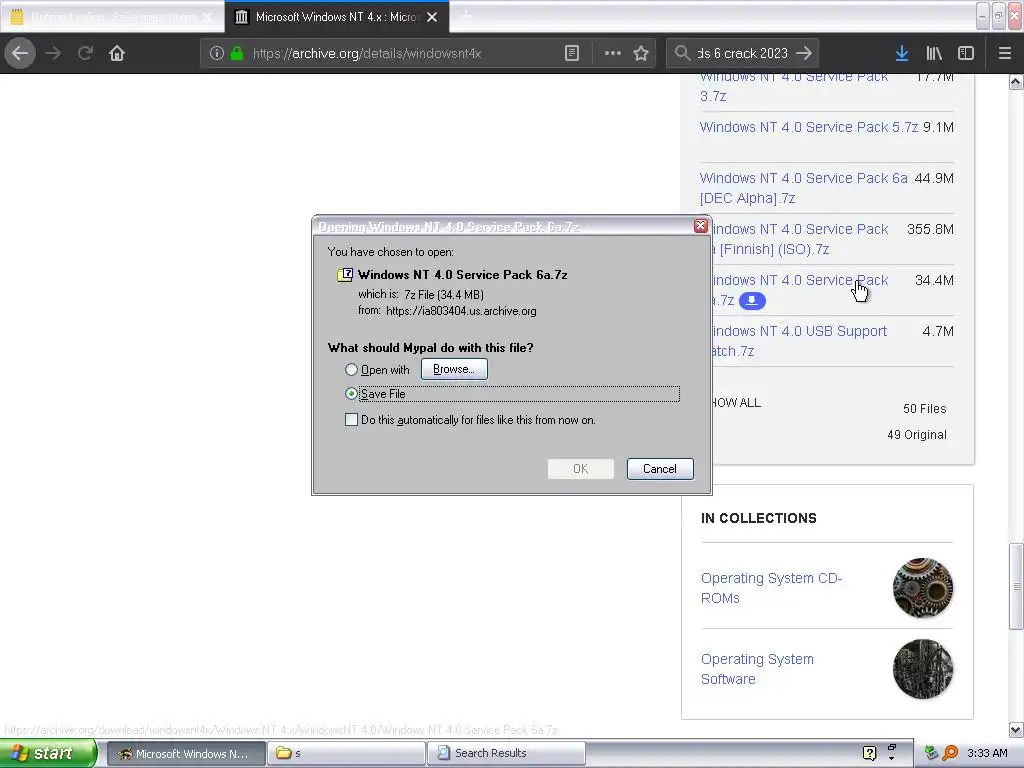The height and width of the screenshot is (768, 1024).
Task: Click the OK button in download dialog
Action: click(581, 469)
